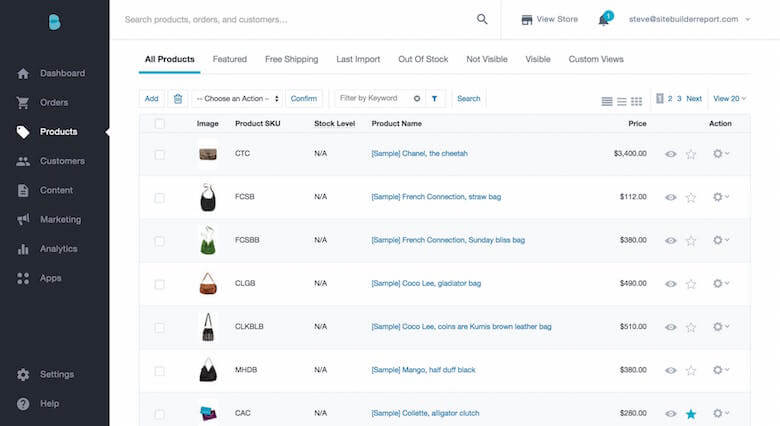
Task: Click the trash delete icon in toolbar
Action: [x=178, y=99]
